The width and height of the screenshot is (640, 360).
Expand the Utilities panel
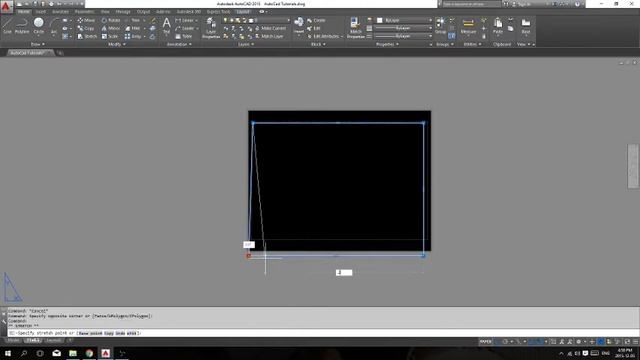(473, 44)
